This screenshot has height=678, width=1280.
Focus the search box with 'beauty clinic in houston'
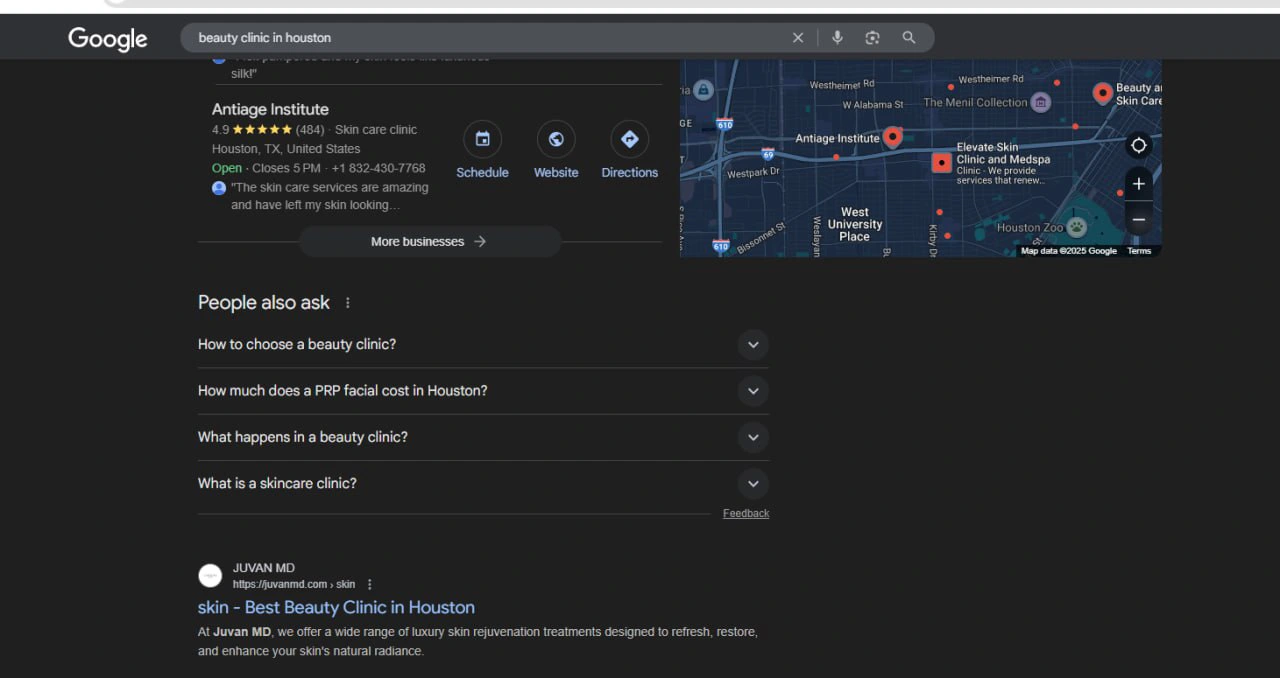click(x=490, y=38)
